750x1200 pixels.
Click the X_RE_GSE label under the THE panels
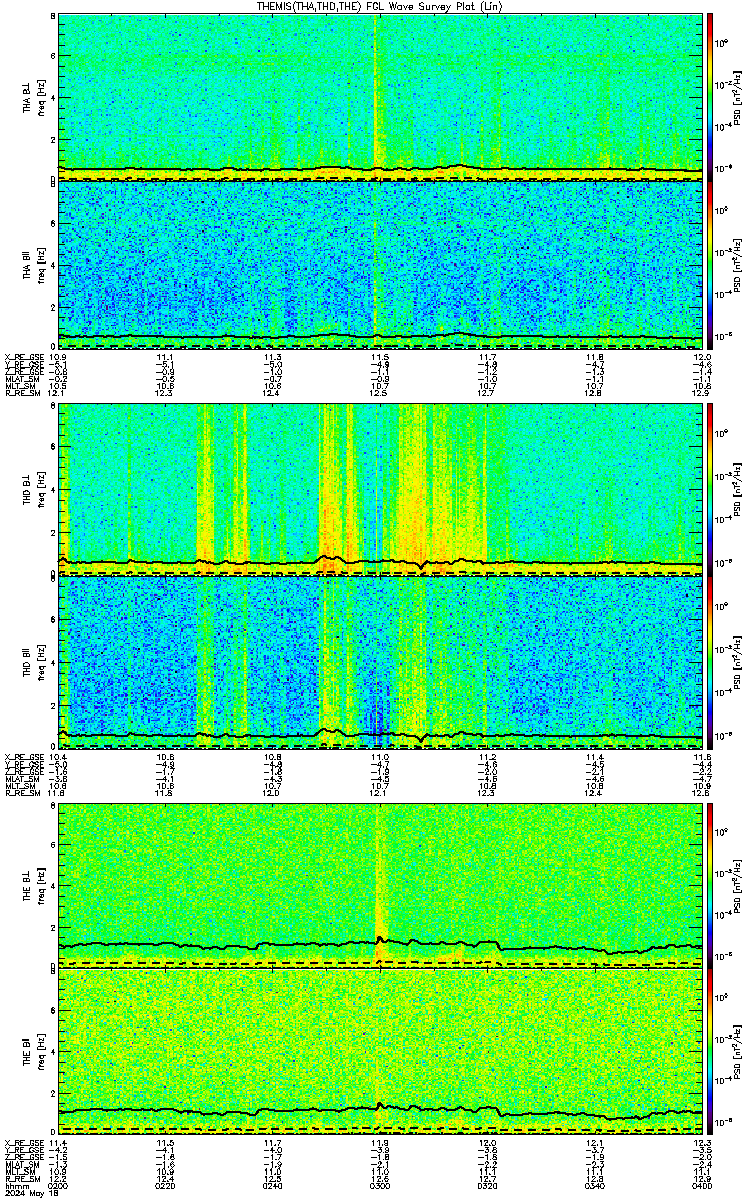point(22,1142)
